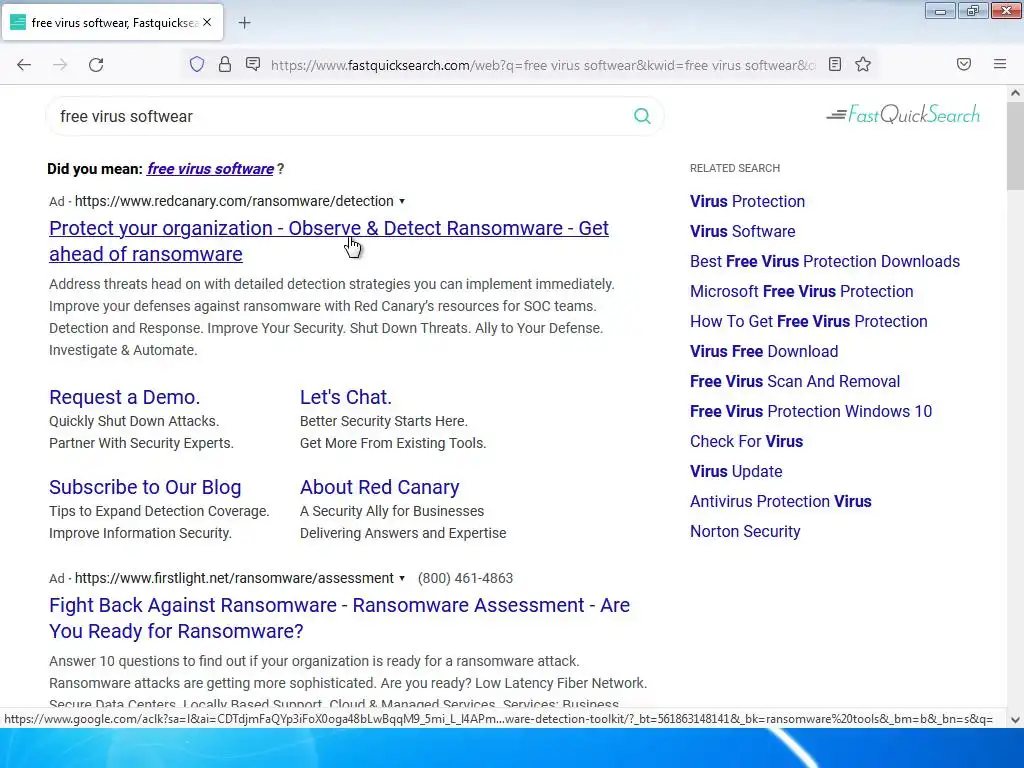Go back to the previous page
The image size is (1024, 768).
click(24, 65)
